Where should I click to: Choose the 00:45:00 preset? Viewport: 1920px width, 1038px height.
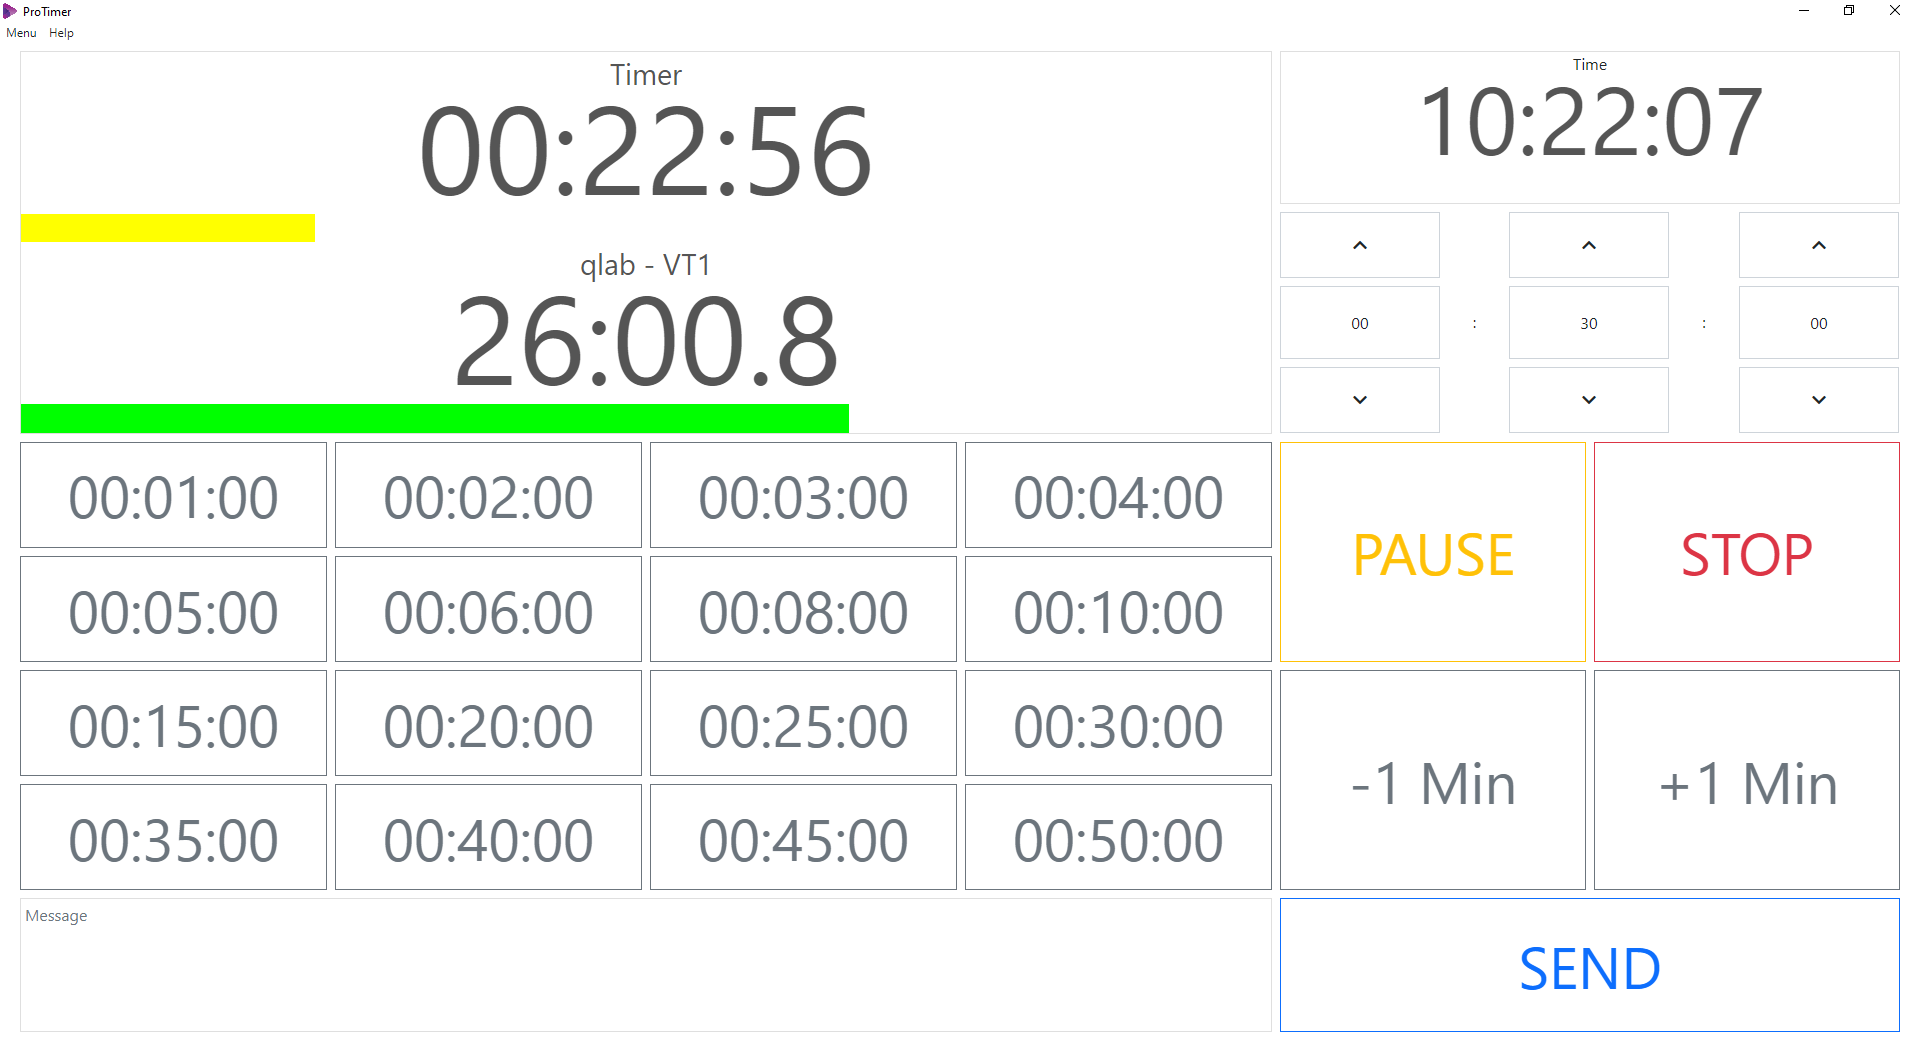tap(803, 837)
